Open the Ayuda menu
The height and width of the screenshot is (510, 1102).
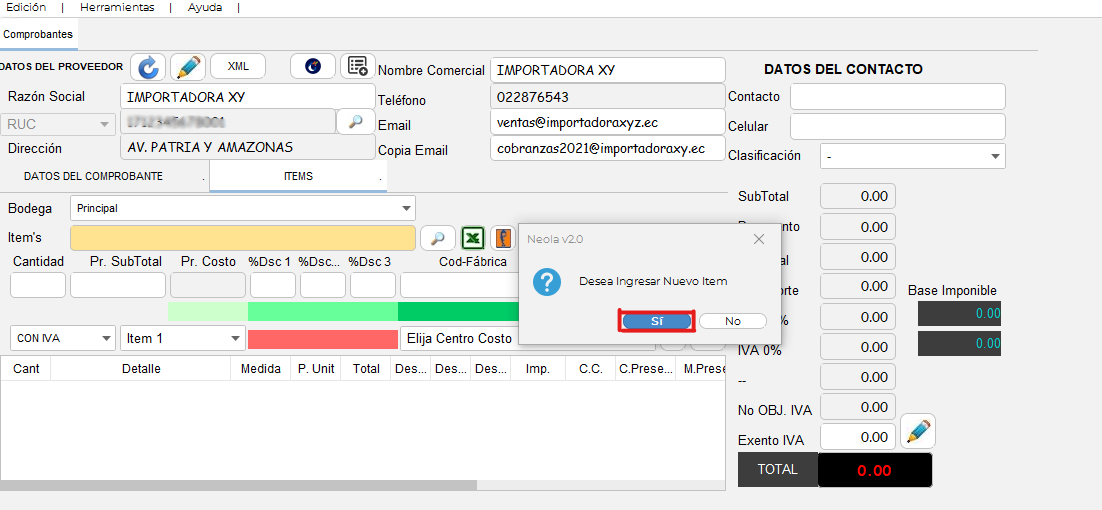[x=205, y=7]
